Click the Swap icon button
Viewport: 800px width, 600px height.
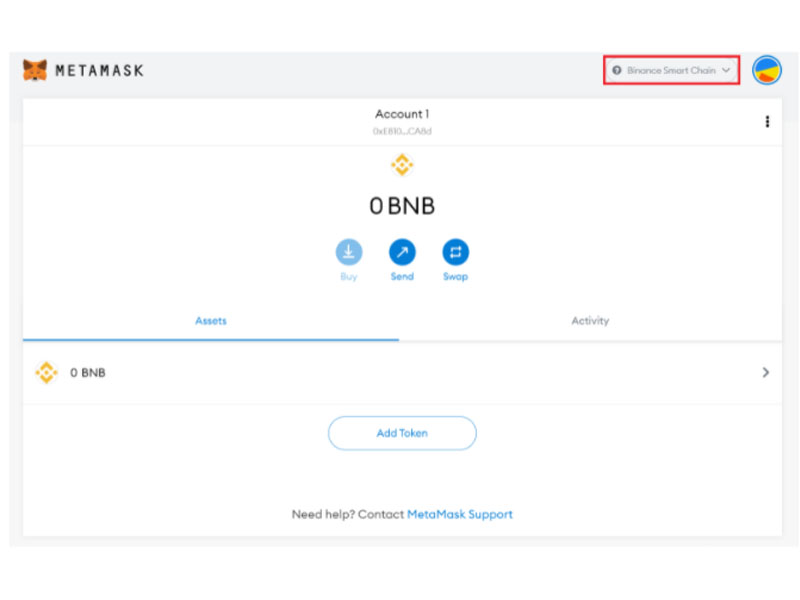click(x=455, y=252)
